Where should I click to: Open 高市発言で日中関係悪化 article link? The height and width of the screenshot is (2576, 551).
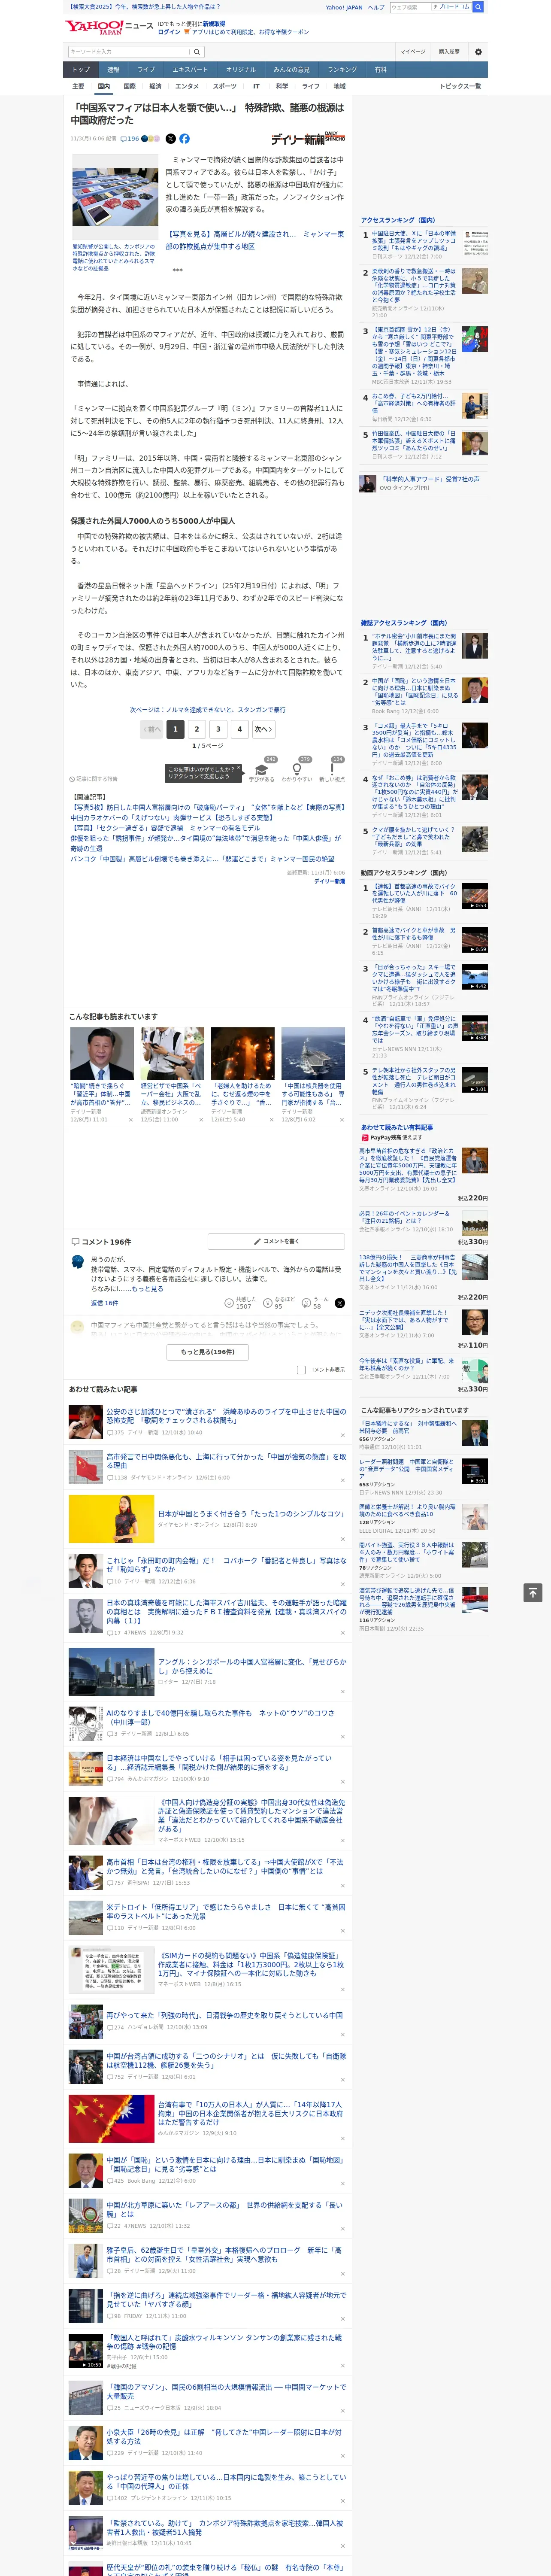pyautogui.click(x=226, y=1461)
